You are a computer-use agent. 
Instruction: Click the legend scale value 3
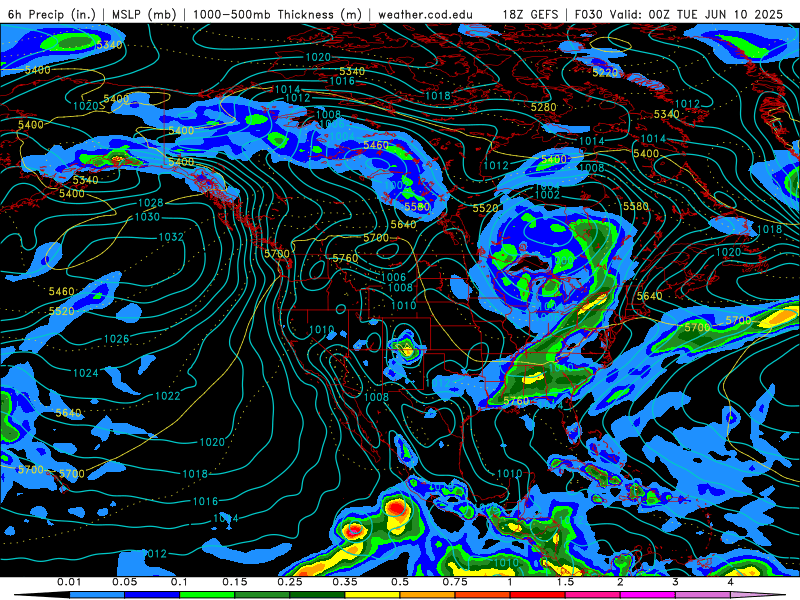[676, 582]
